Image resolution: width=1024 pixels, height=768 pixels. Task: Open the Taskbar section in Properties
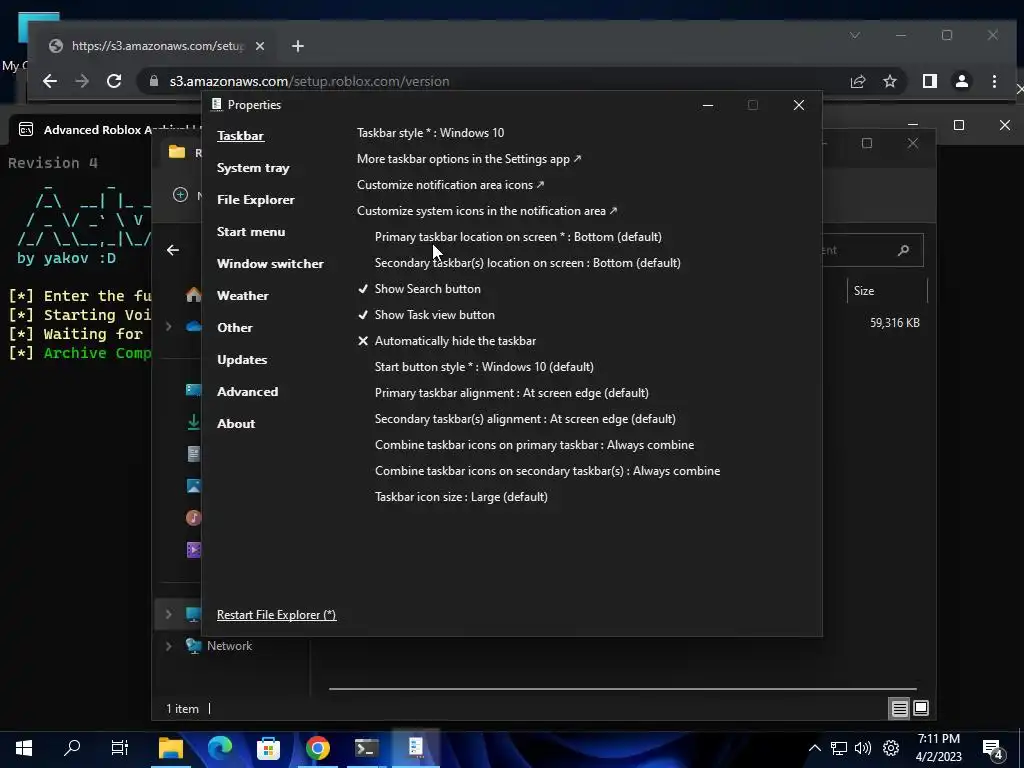pyautogui.click(x=240, y=136)
